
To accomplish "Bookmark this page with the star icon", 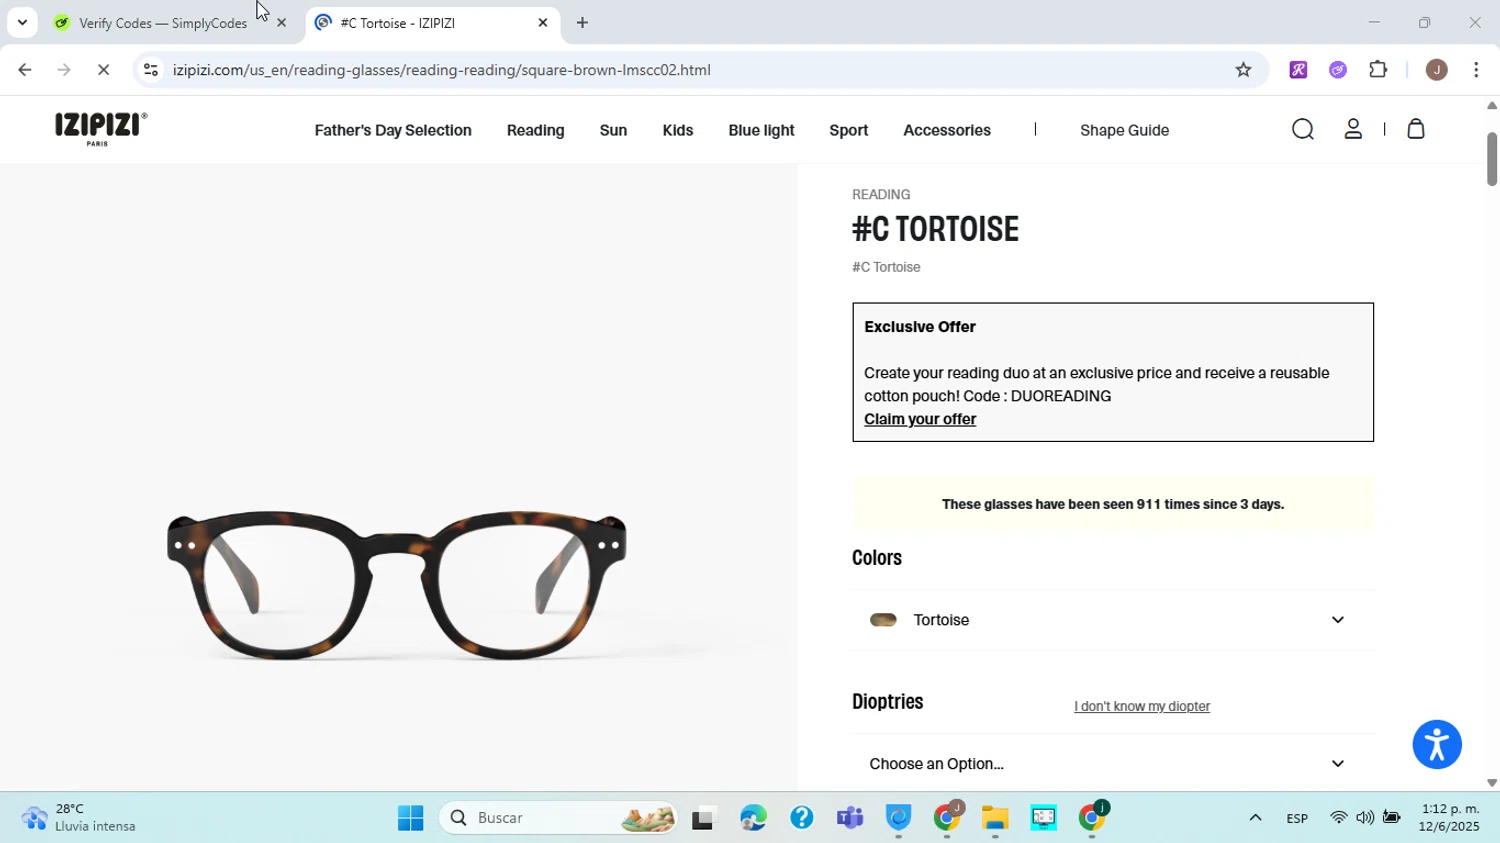I will click(1243, 70).
